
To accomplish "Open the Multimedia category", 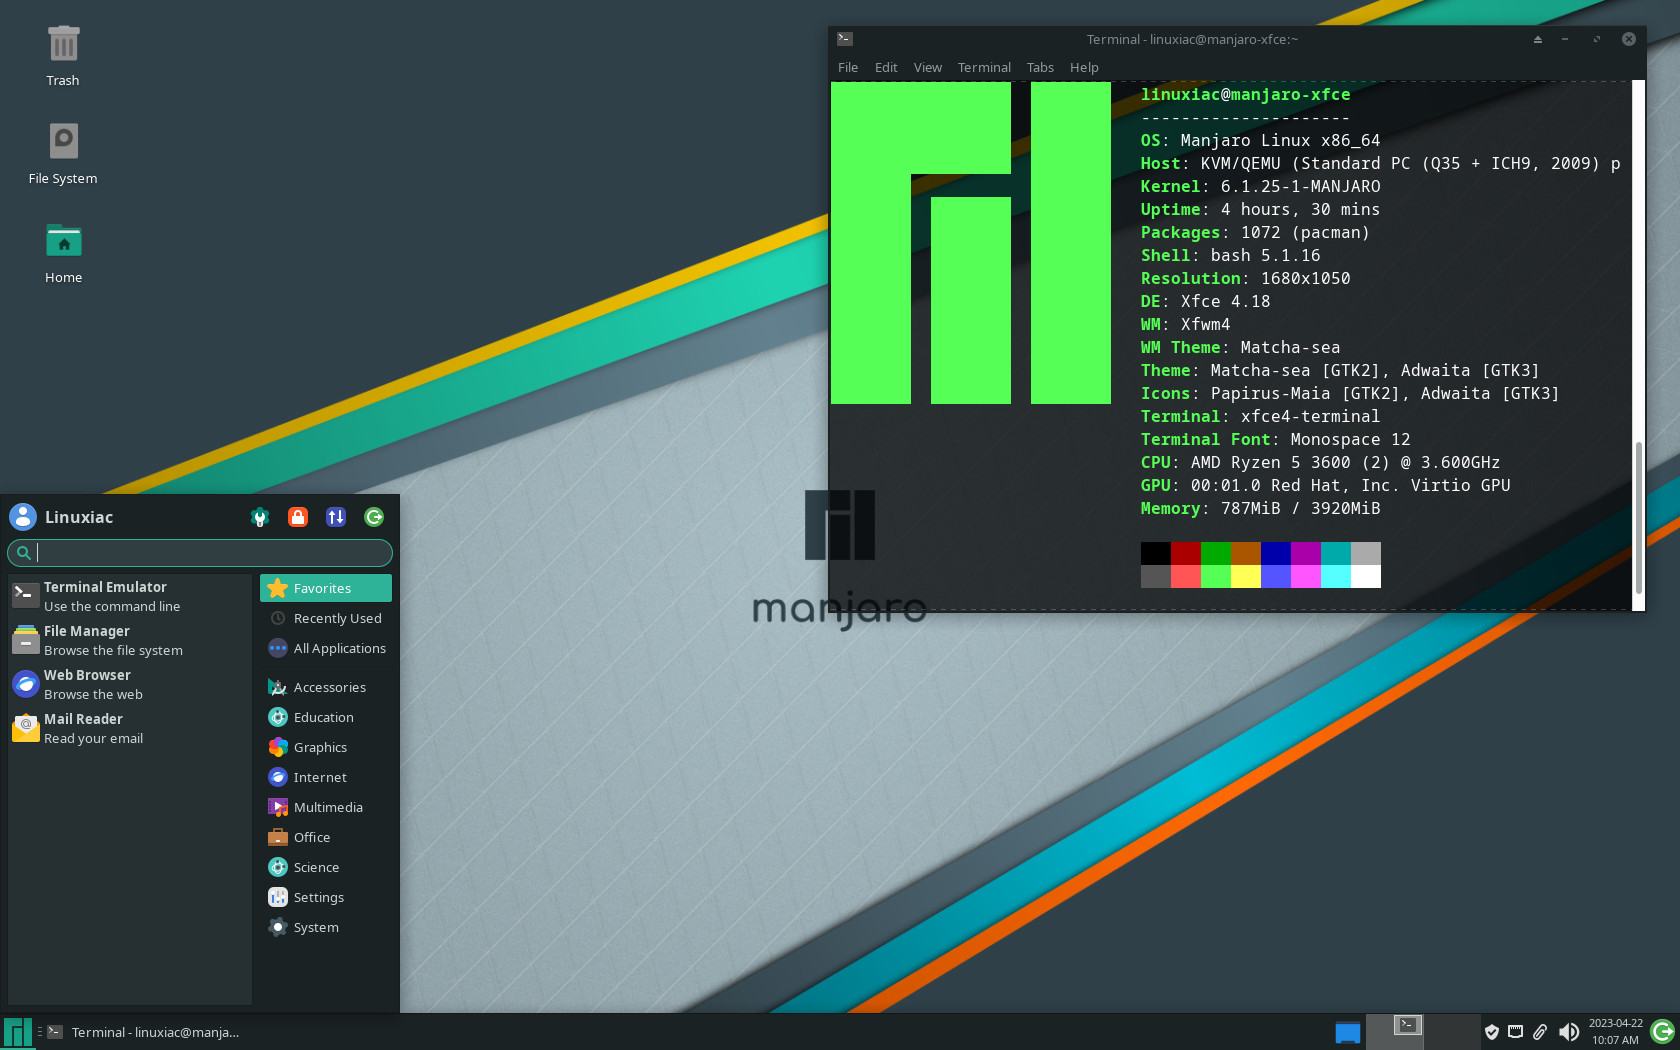I will point(326,807).
